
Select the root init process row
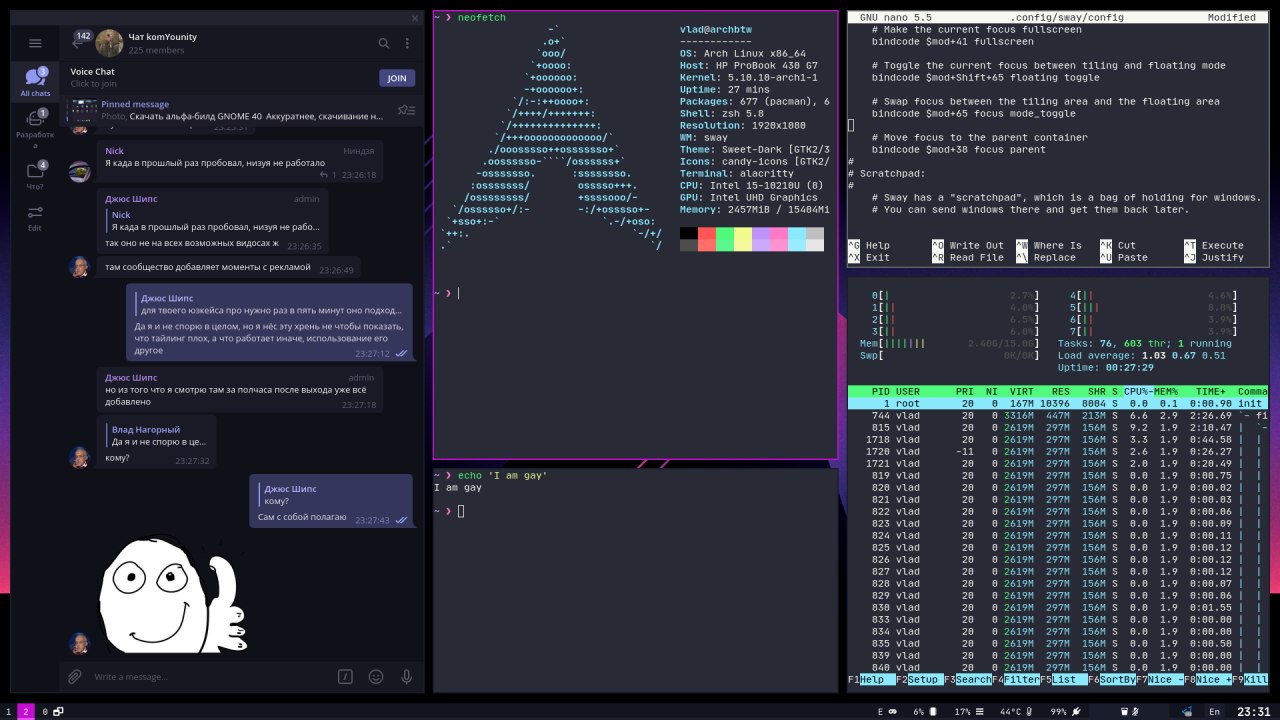(1058, 403)
